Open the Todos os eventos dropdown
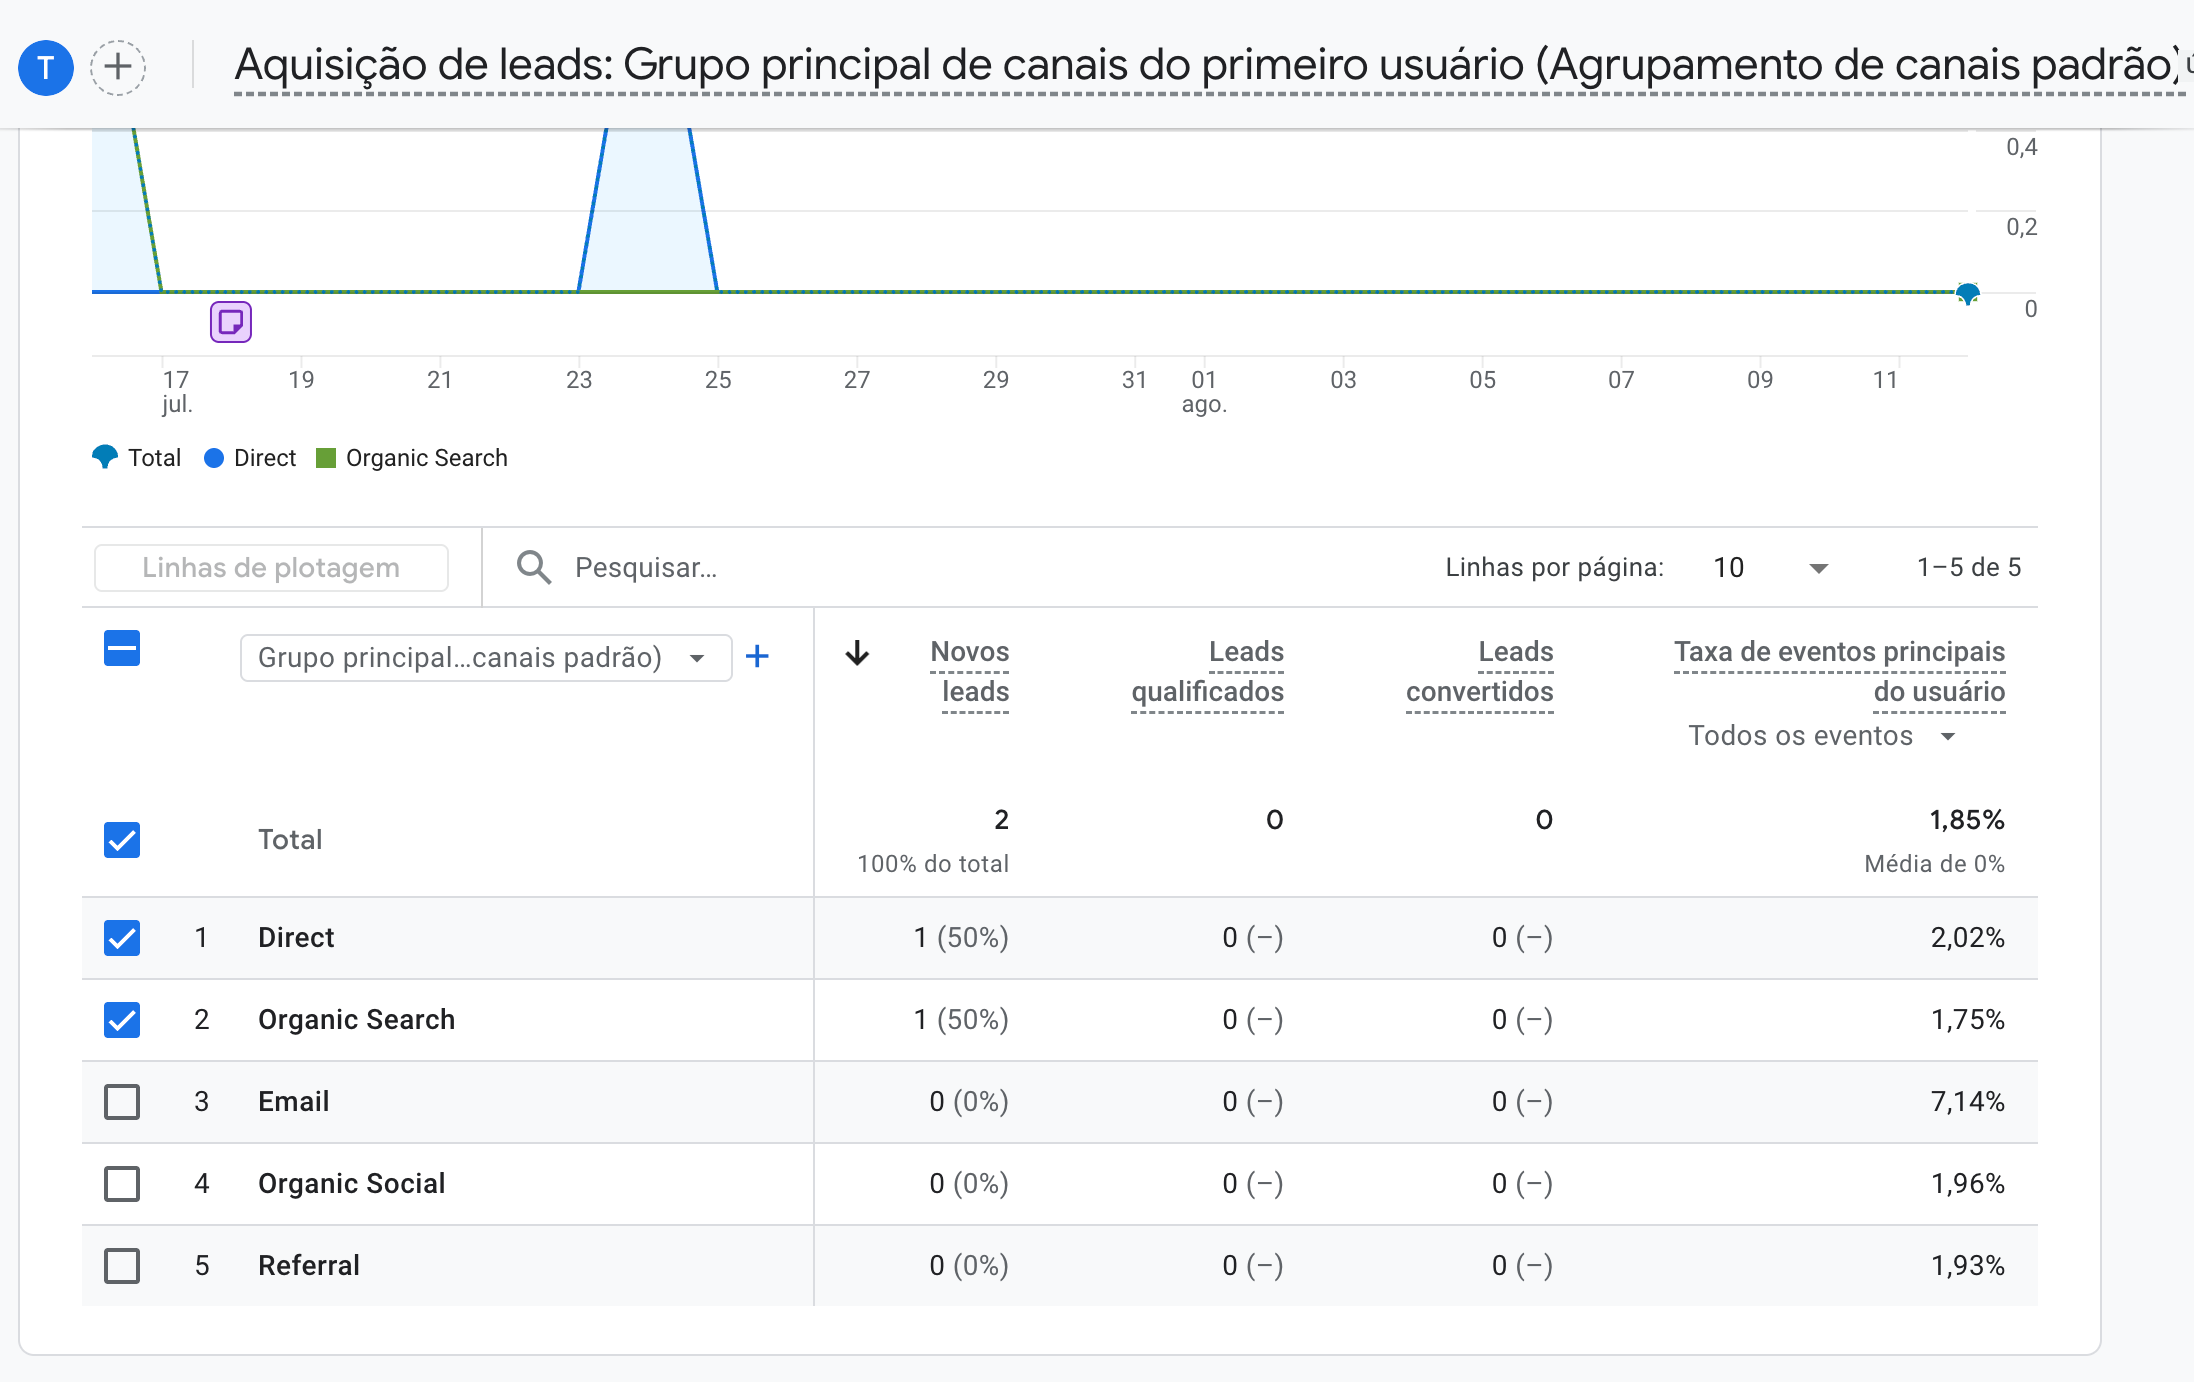The height and width of the screenshot is (1382, 2194). coord(1820,736)
